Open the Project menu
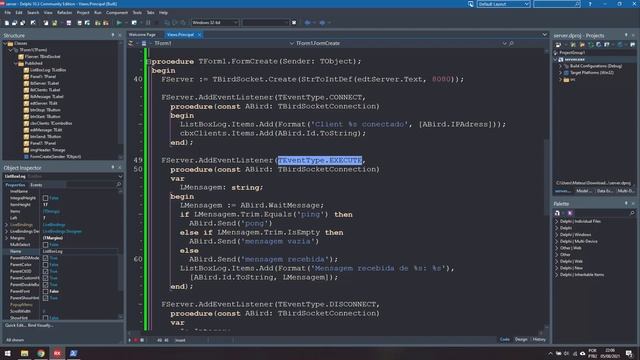The width and height of the screenshot is (640, 360). (x=83, y=13)
